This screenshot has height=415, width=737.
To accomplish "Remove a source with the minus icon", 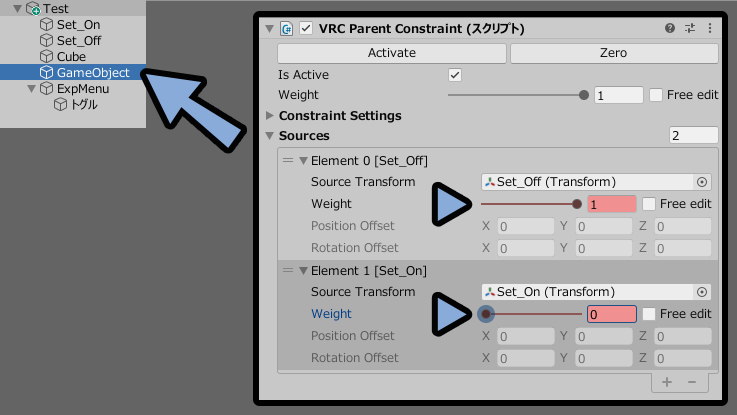I will coord(692,382).
